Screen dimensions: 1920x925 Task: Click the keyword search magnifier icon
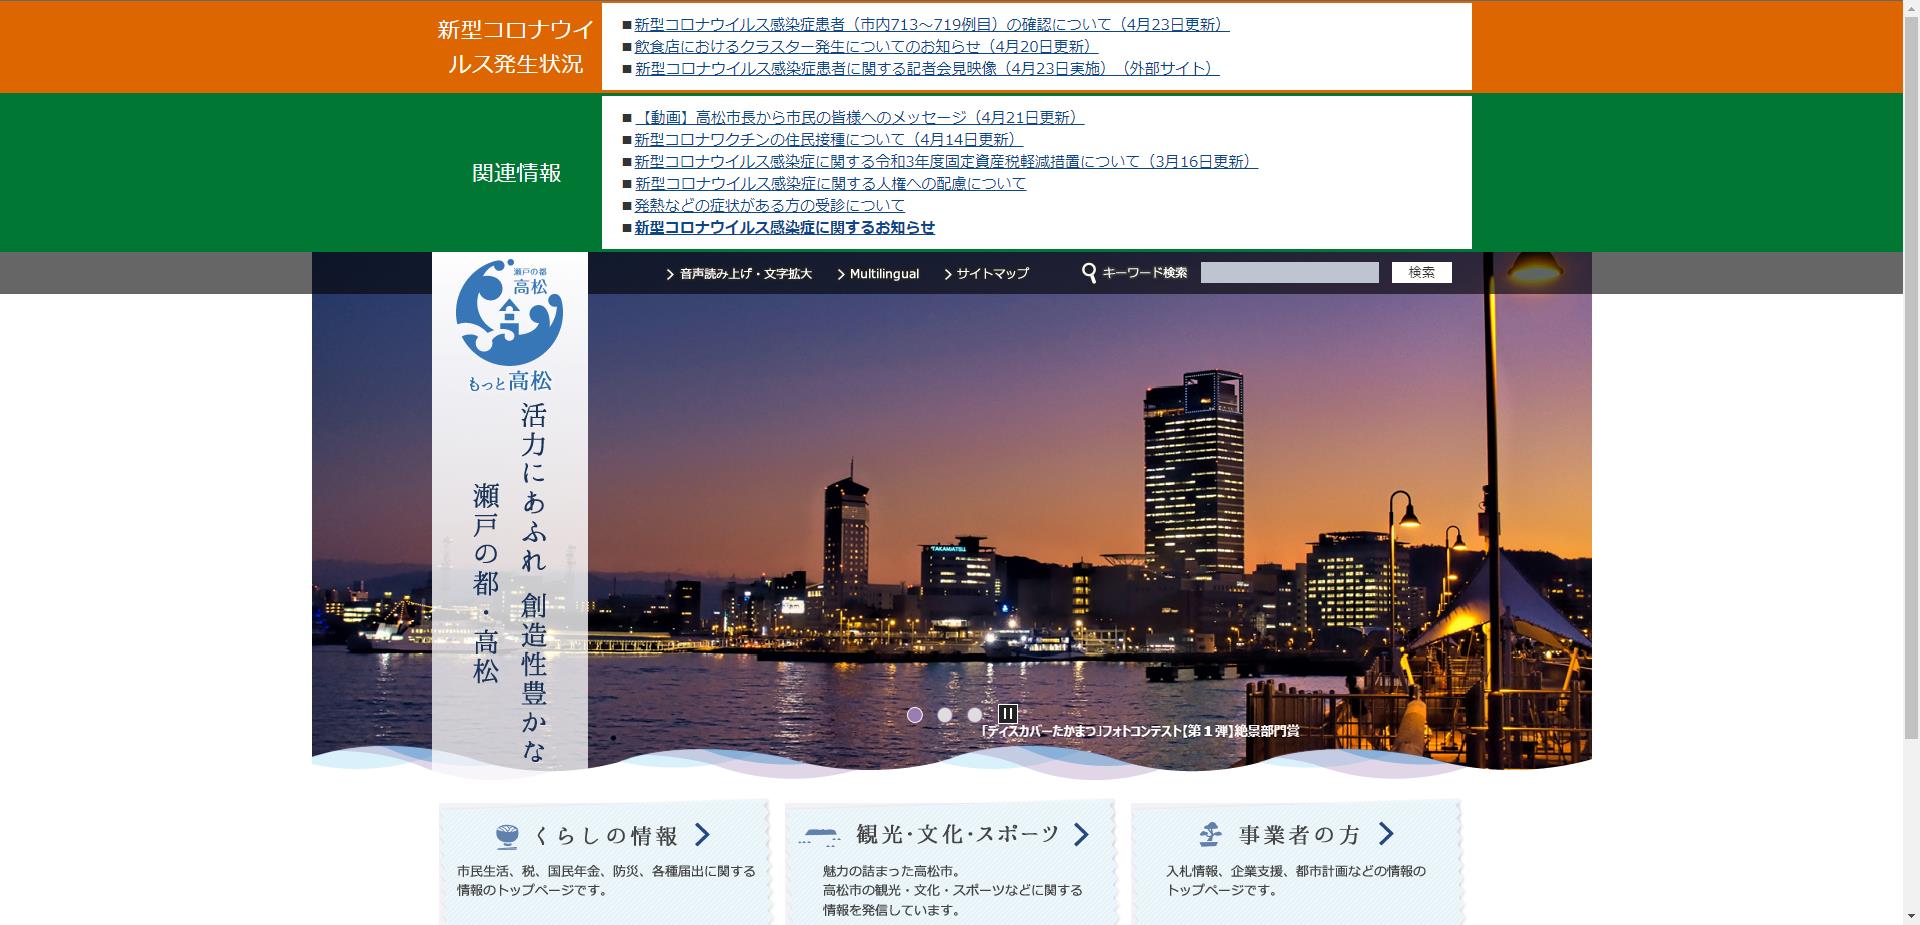click(x=1089, y=271)
